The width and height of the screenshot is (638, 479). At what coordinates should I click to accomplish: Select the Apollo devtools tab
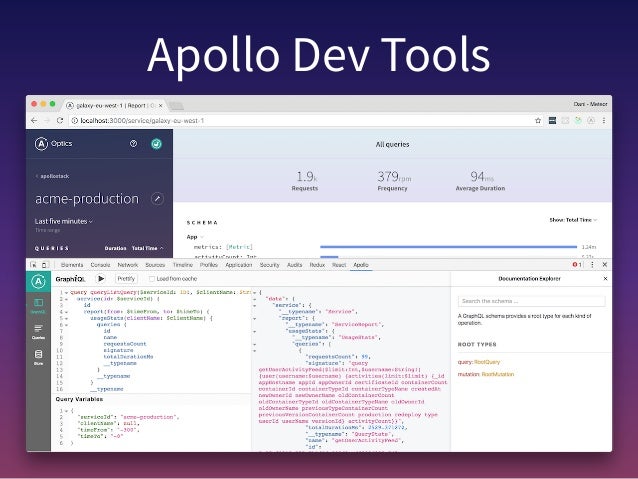(x=361, y=265)
